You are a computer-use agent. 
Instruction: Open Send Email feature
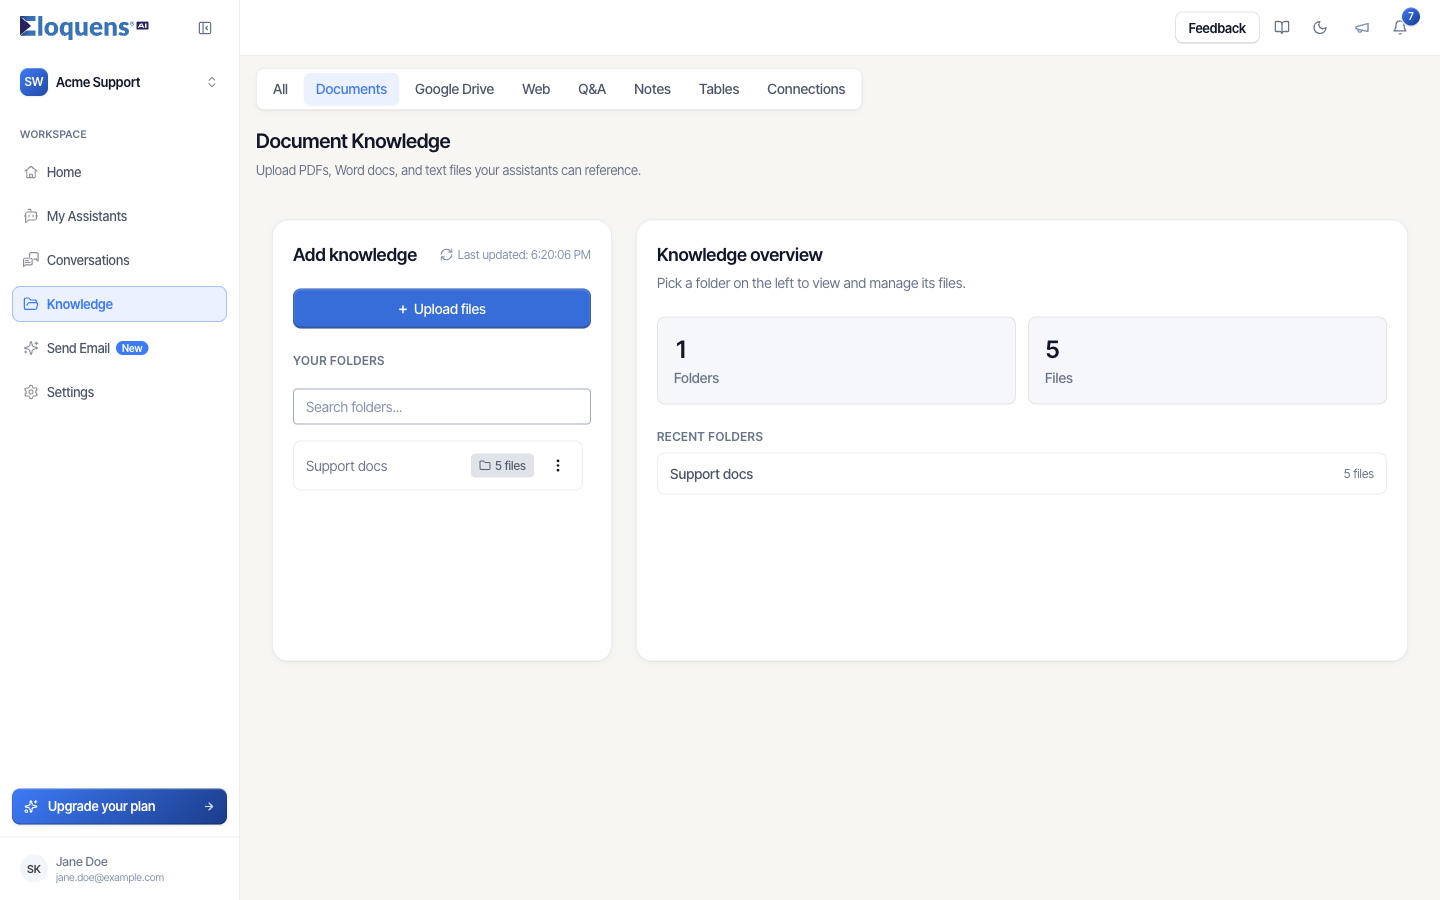coord(119,348)
